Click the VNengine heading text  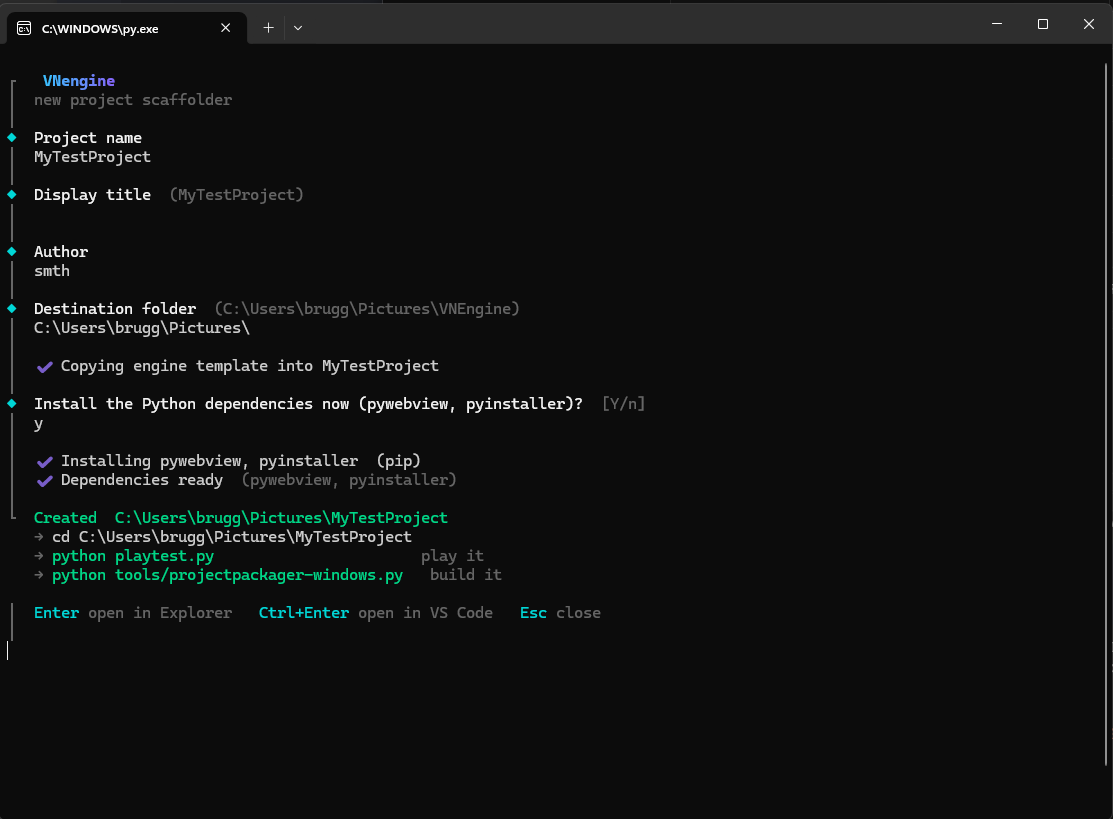point(79,81)
